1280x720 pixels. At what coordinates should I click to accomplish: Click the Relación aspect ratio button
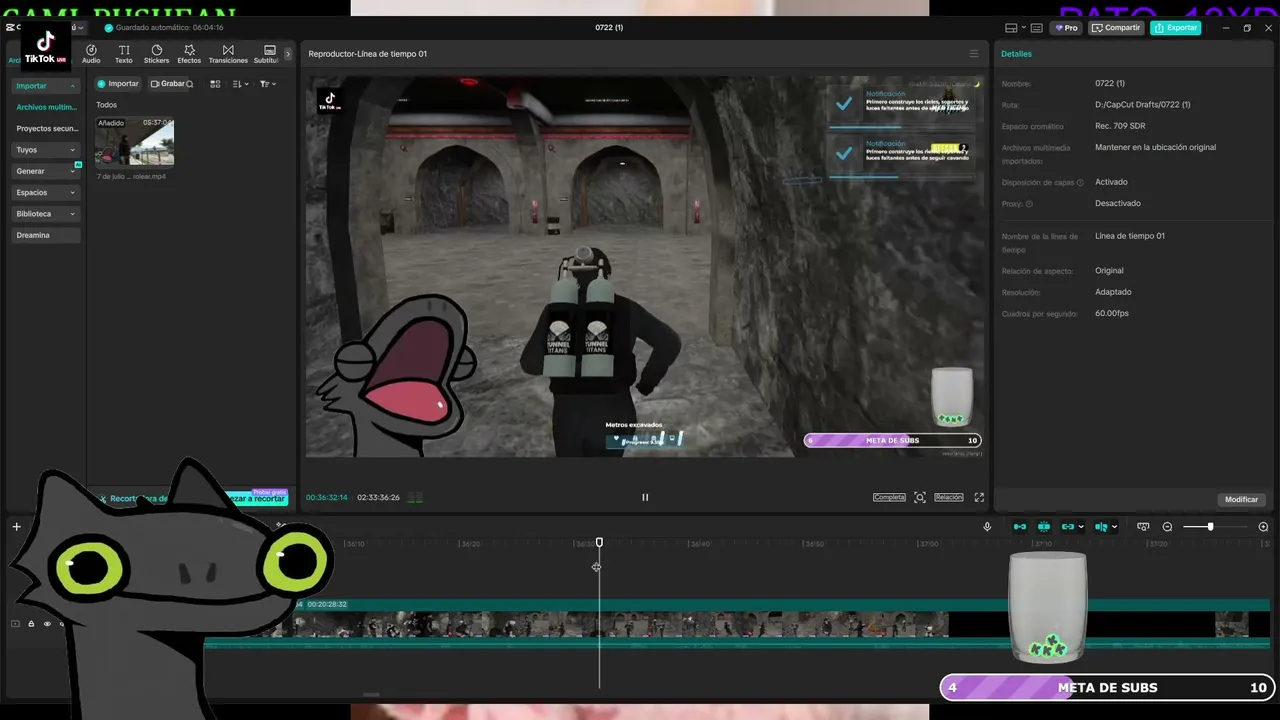pyautogui.click(x=949, y=497)
